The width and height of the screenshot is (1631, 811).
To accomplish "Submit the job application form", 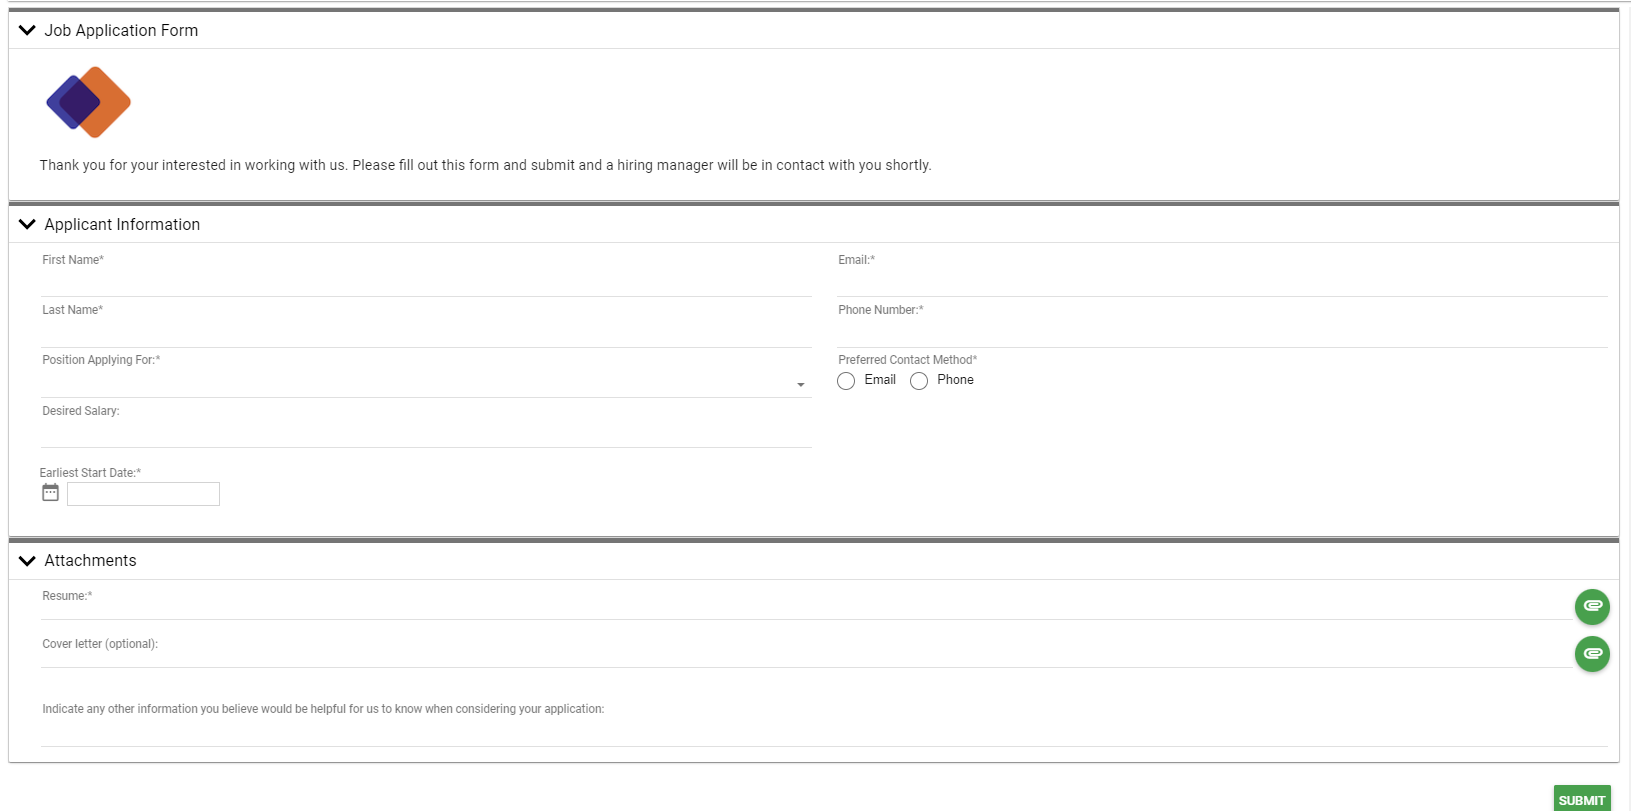I will (x=1581, y=800).
